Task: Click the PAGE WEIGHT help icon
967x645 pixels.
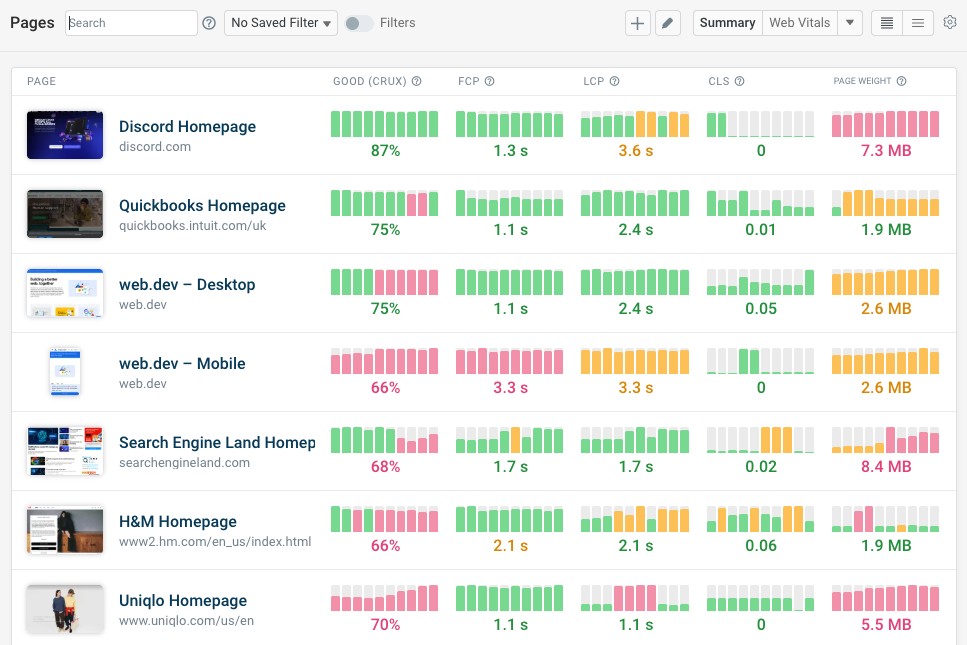Action: coord(902,82)
